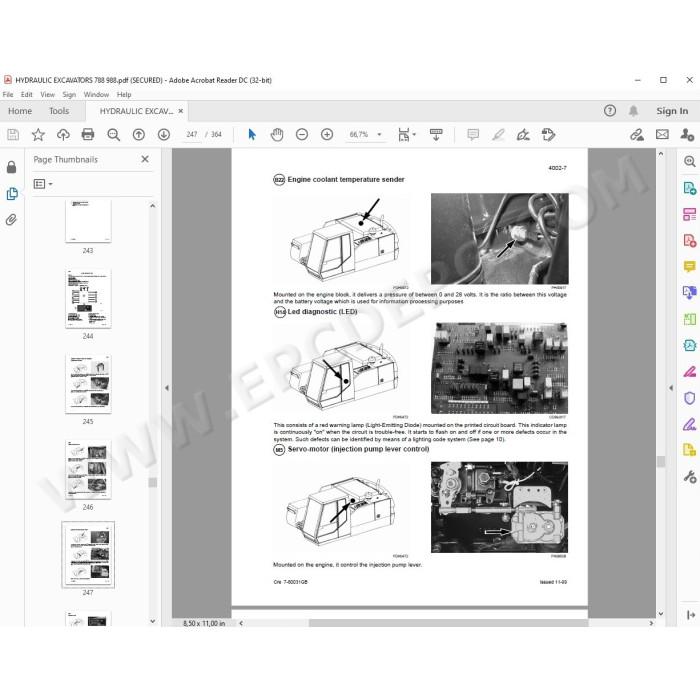Expand the right pane with the bottom arrow icon
Viewport: 700px width, 700px height.
coord(691,615)
